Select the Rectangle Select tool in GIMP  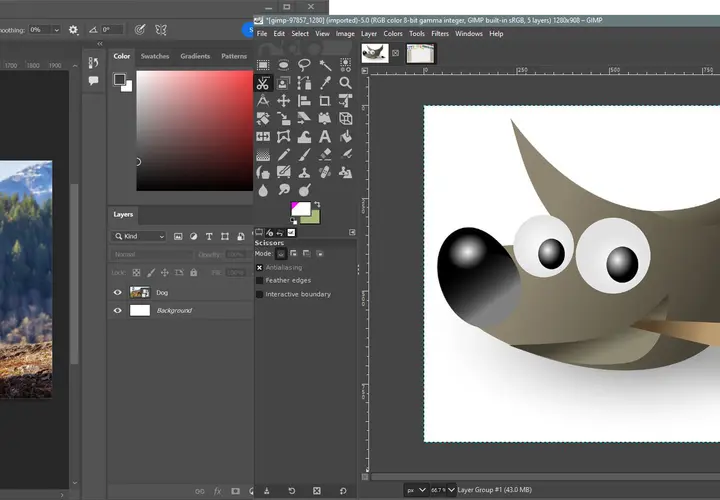[263, 65]
